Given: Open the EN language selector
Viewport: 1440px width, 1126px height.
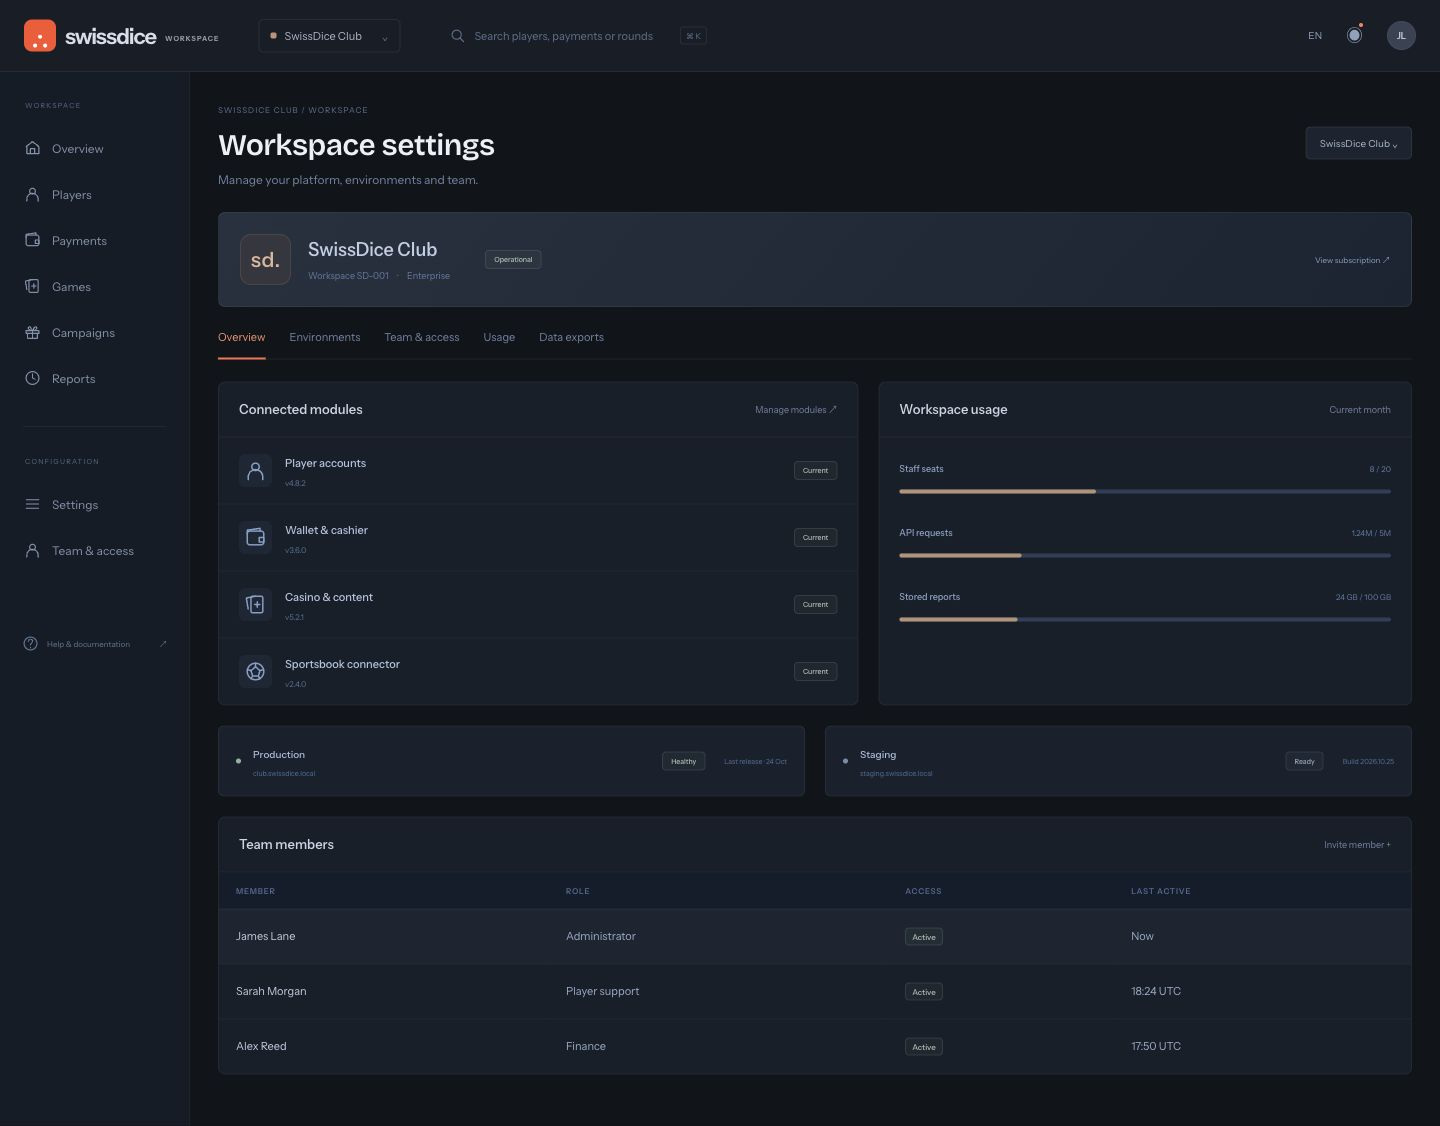Looking at the screenshot, I should point(1315,36).
